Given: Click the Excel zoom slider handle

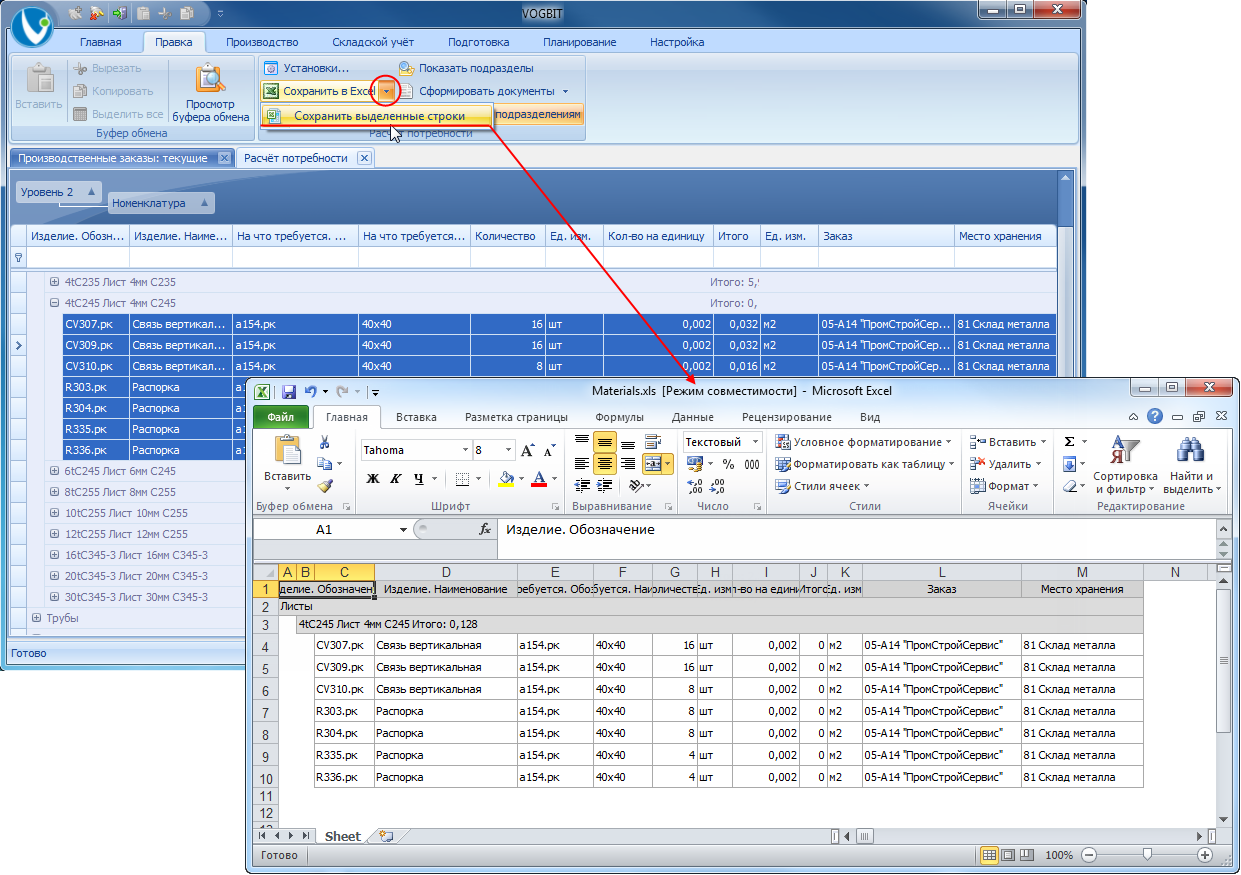Looking at the screenshot, I should click(1147, 855).
